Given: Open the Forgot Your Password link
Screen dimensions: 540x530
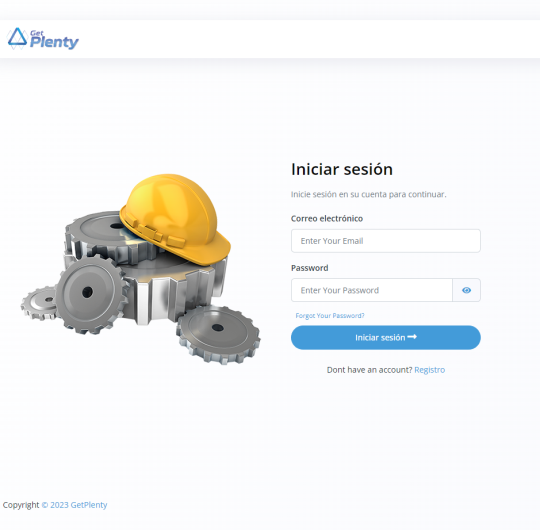Looking at the screenshot, I should tap(330, 316).
